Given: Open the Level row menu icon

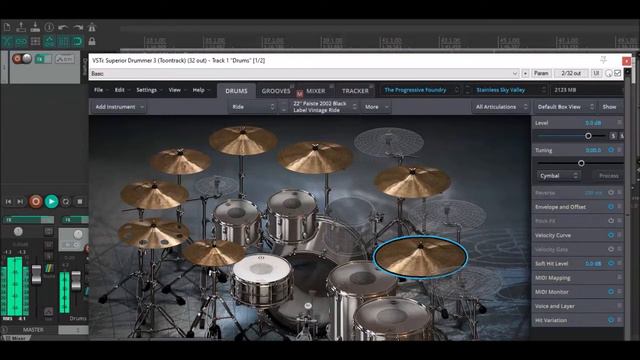Looking at the screenshot, I should (x=619, y=122).
